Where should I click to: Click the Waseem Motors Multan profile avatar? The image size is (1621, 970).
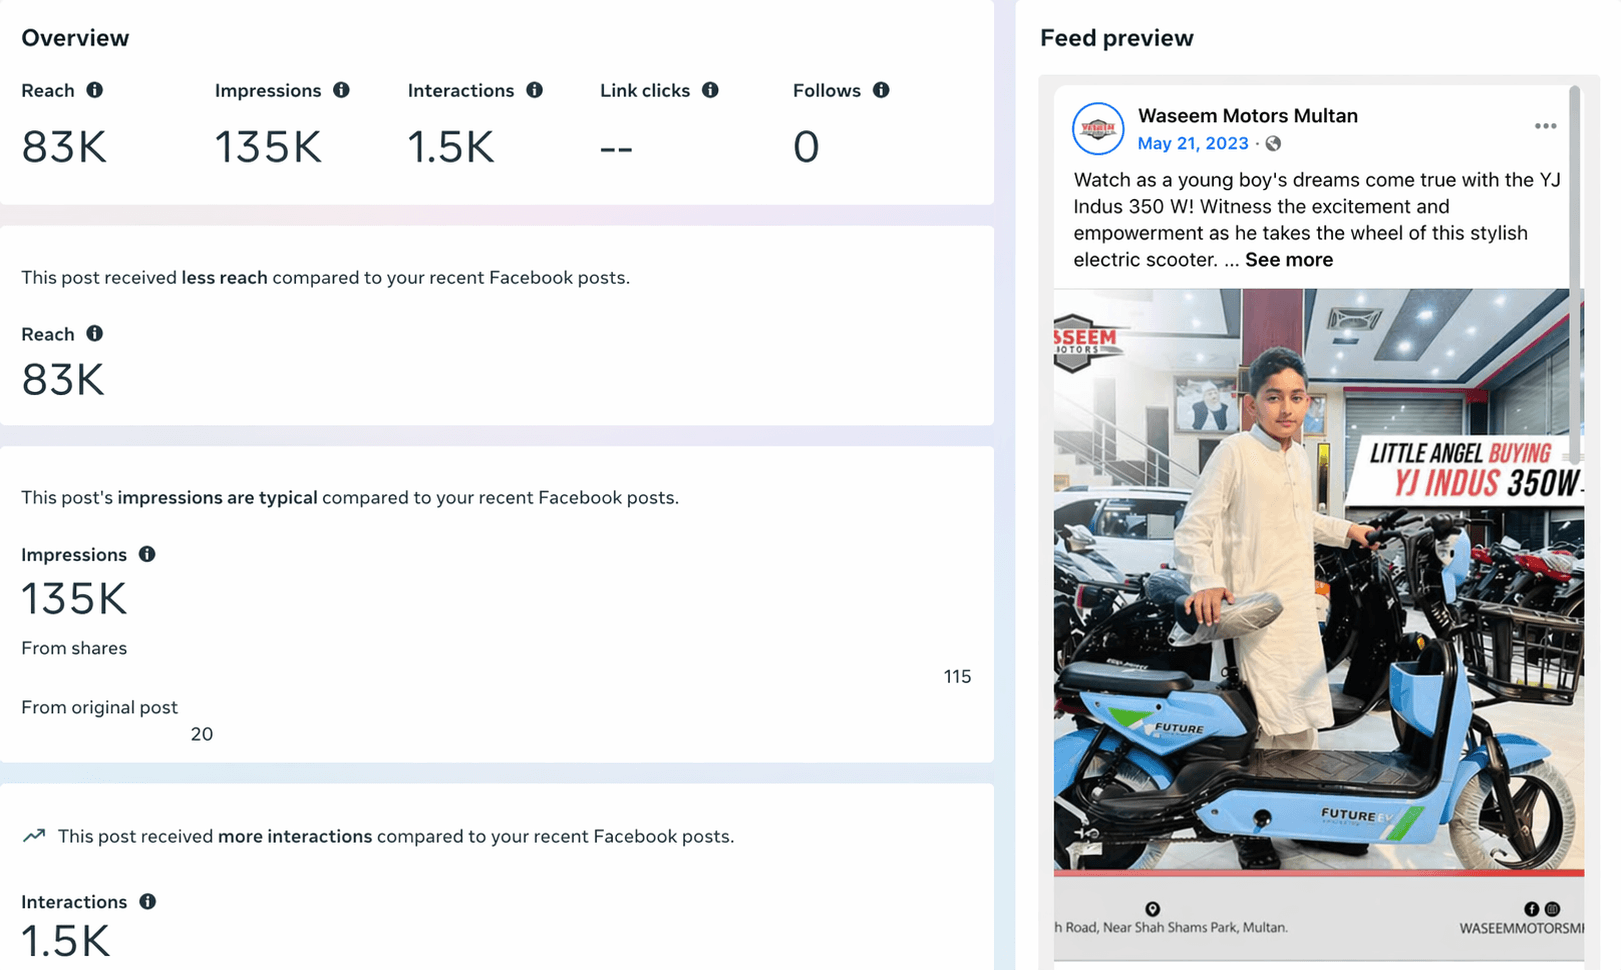[1098, 129]
